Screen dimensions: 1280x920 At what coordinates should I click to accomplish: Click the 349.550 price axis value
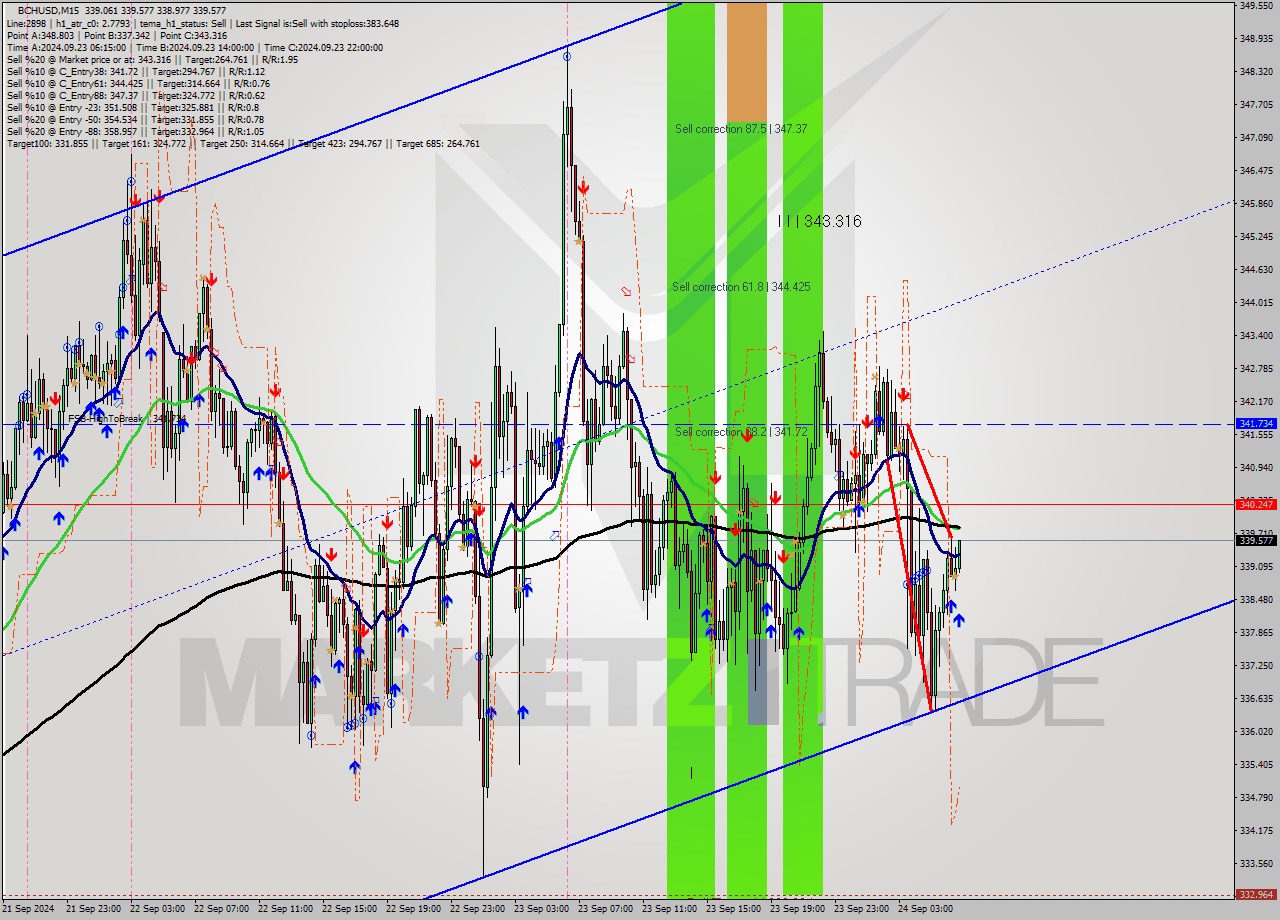coord(1257,6)
